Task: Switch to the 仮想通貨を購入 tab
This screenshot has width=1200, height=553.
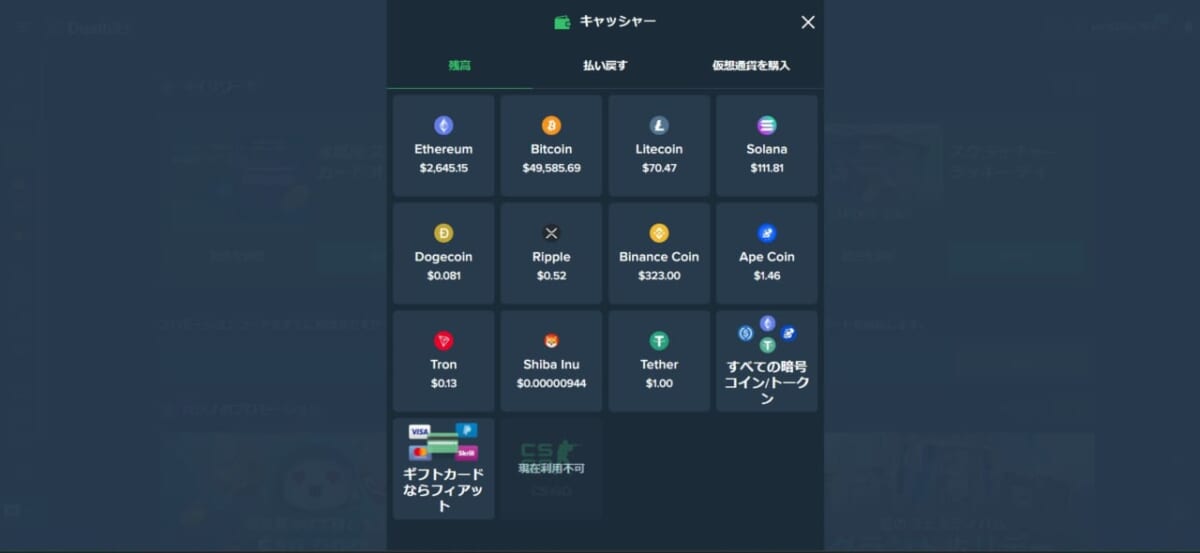Action: point(751,66)
